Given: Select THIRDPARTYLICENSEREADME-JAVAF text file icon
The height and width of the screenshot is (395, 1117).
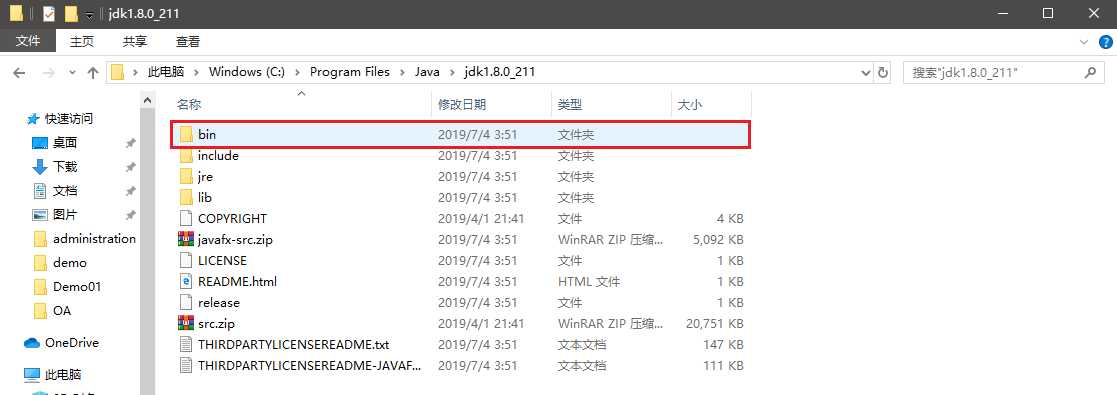Looking at the screenshot, I should coord(186,366).
